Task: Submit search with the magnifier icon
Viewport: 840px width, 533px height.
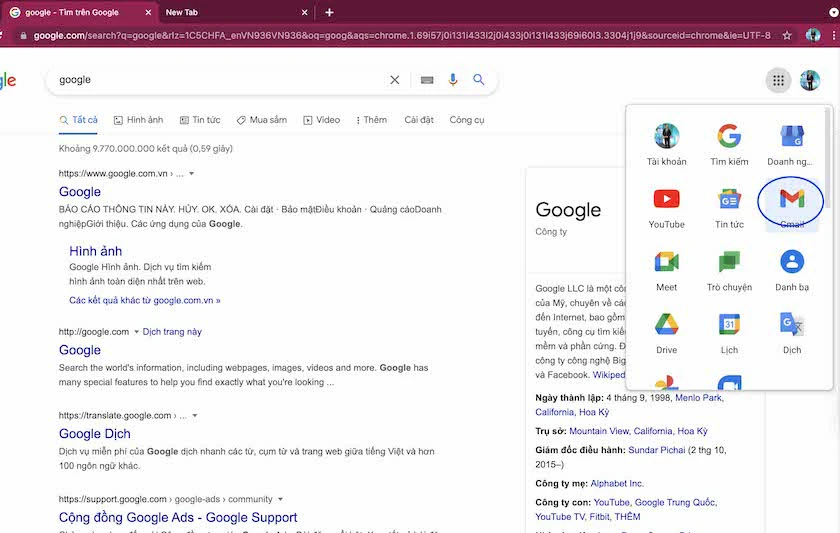Action: tap(478, 80)
